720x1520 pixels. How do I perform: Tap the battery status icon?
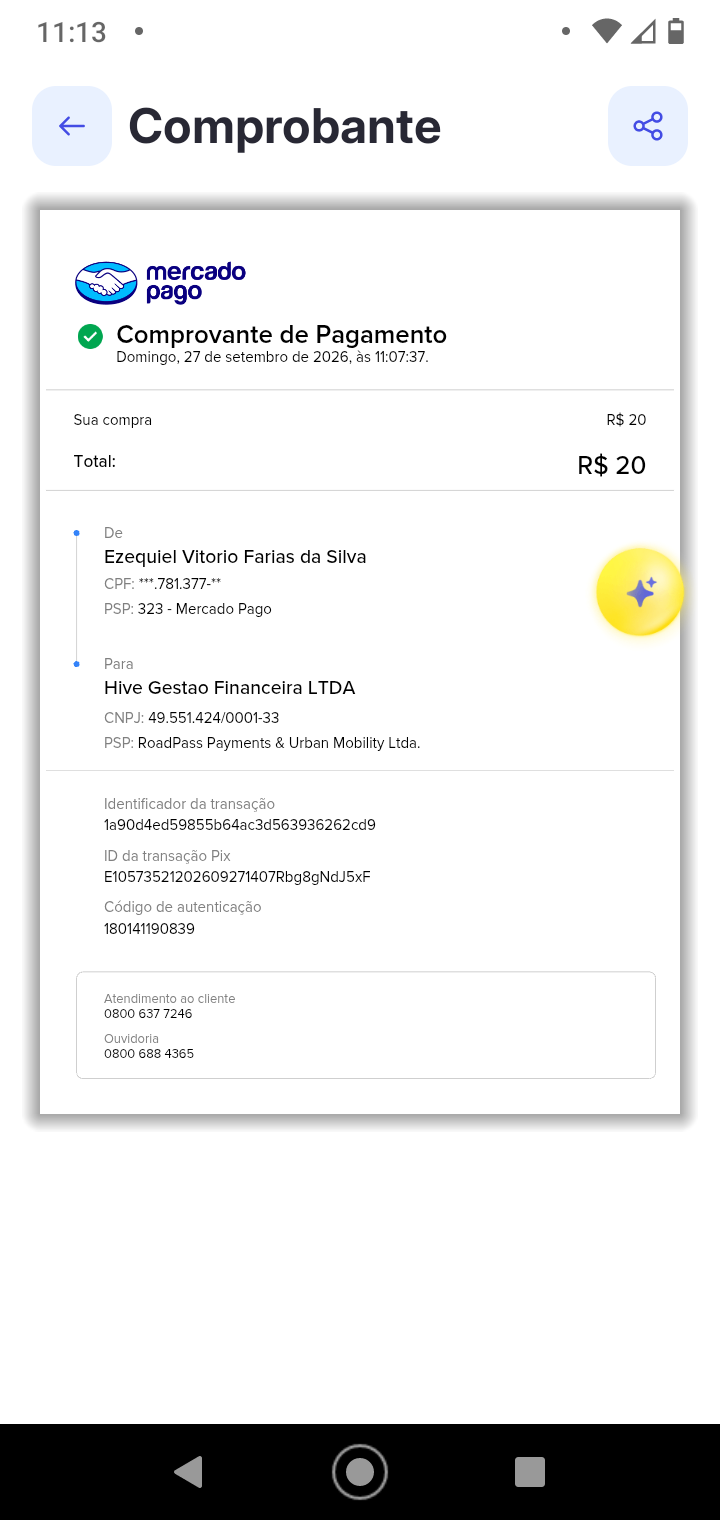tap(676, 31)
